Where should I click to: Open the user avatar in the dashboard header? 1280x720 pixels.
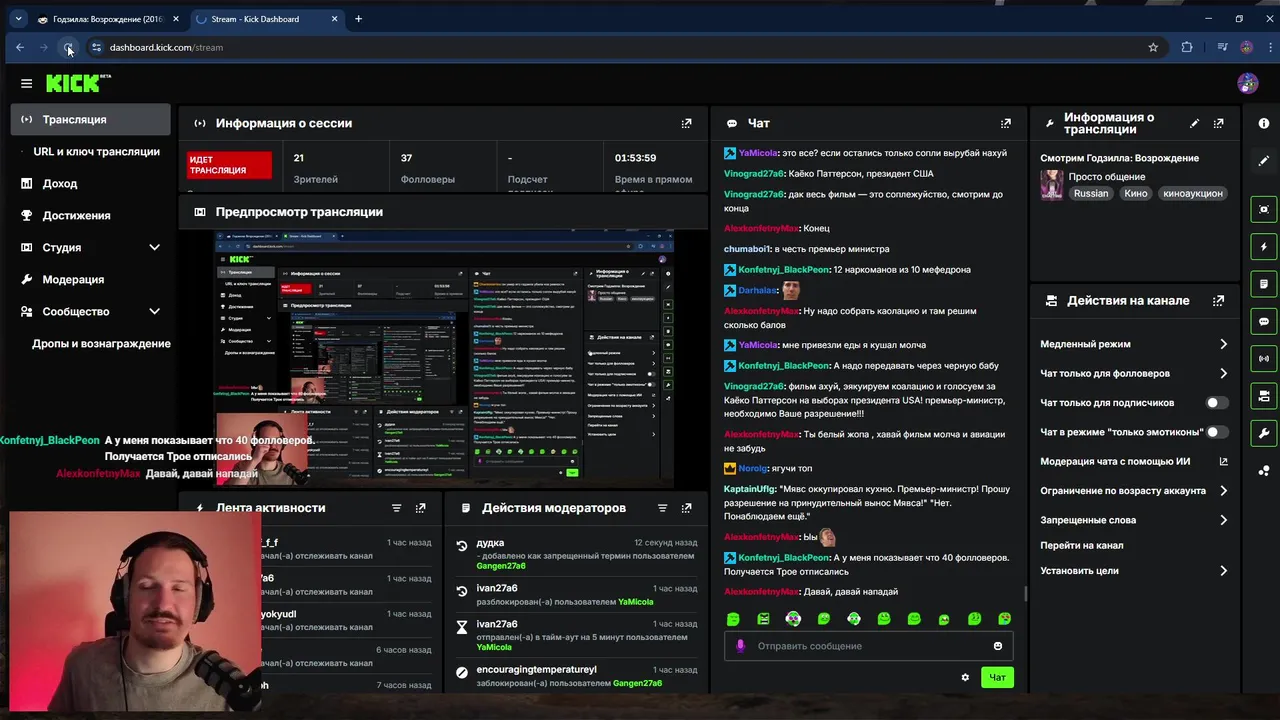1247,83
